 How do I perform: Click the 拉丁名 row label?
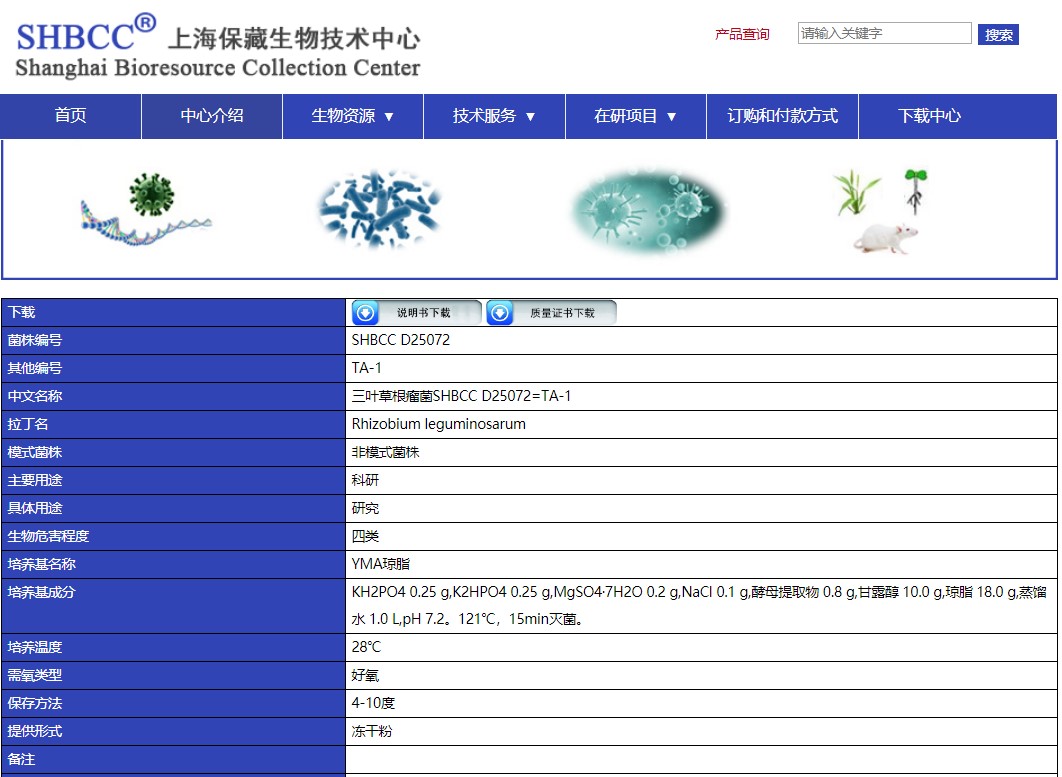pyautogui.click(x=28, y=424)
